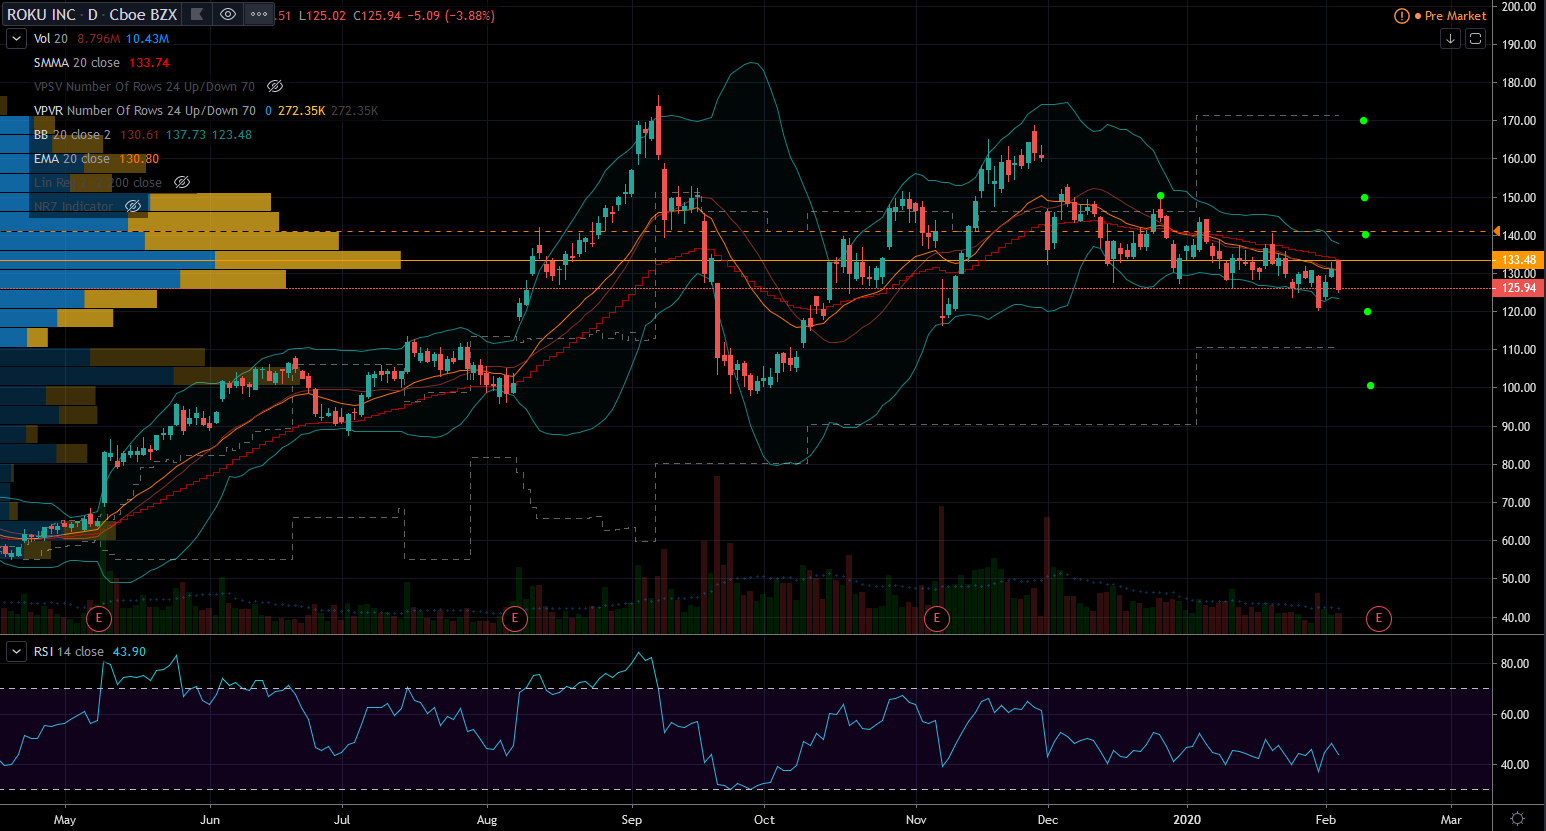
Task: Unhide the Lin Reg indicator
Action: click(182, 183)
